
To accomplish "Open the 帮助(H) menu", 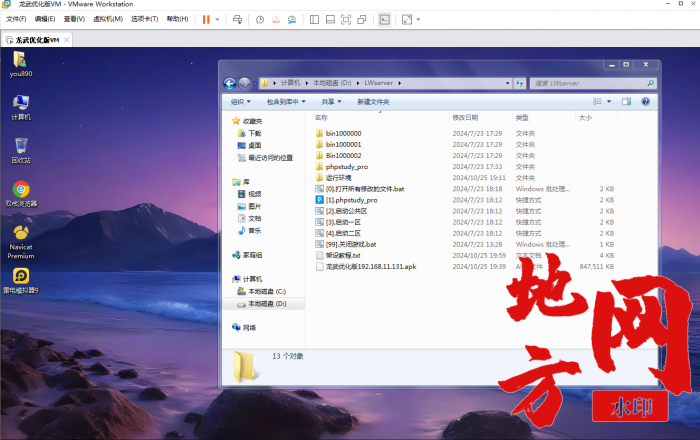I will click(177, 19).
